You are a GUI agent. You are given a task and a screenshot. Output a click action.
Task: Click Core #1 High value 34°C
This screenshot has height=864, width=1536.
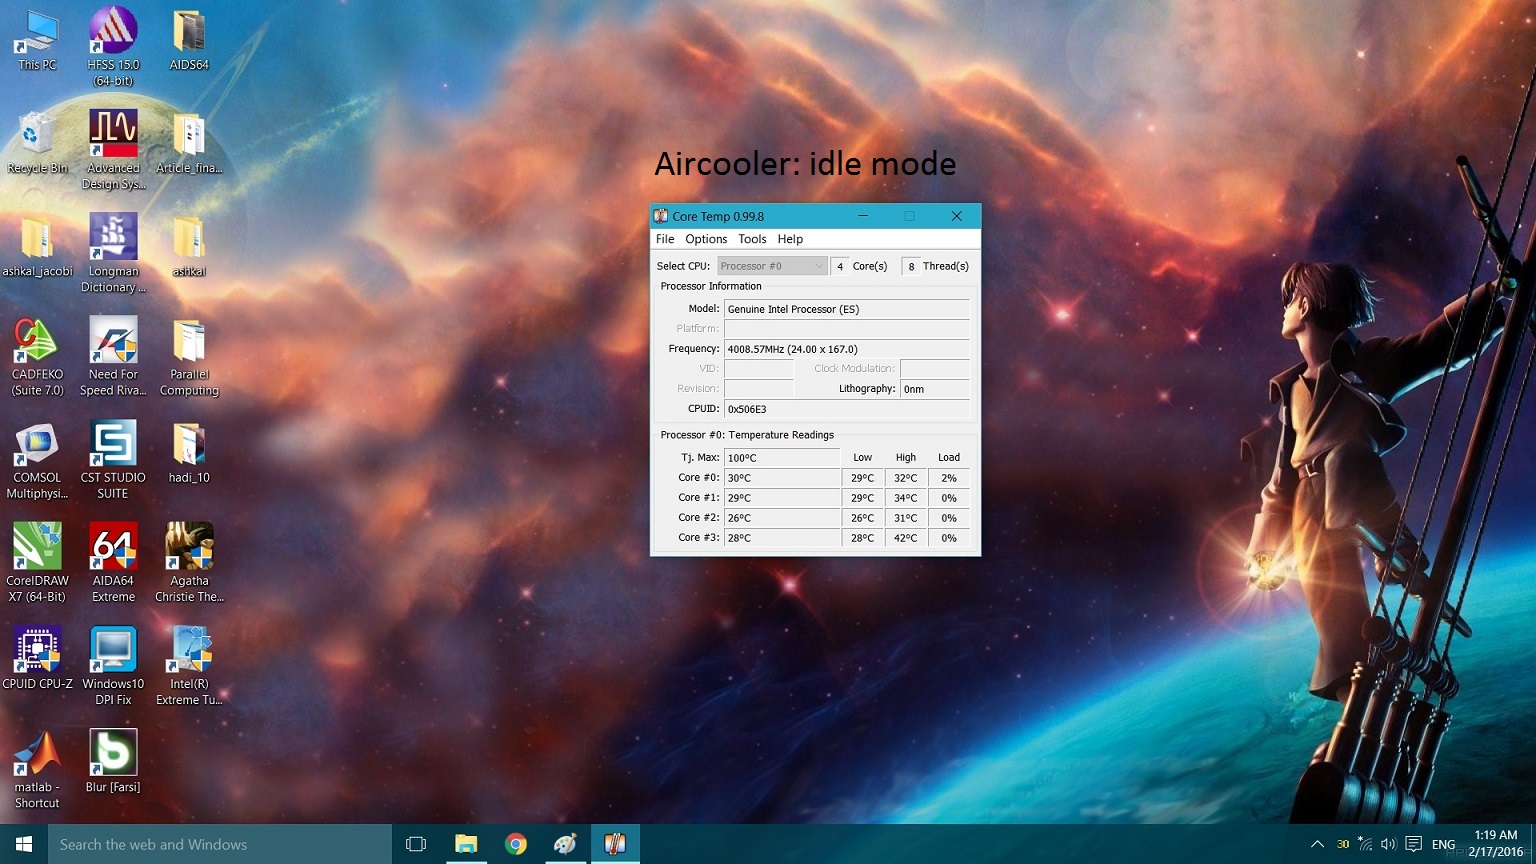(x=906, y=498)
